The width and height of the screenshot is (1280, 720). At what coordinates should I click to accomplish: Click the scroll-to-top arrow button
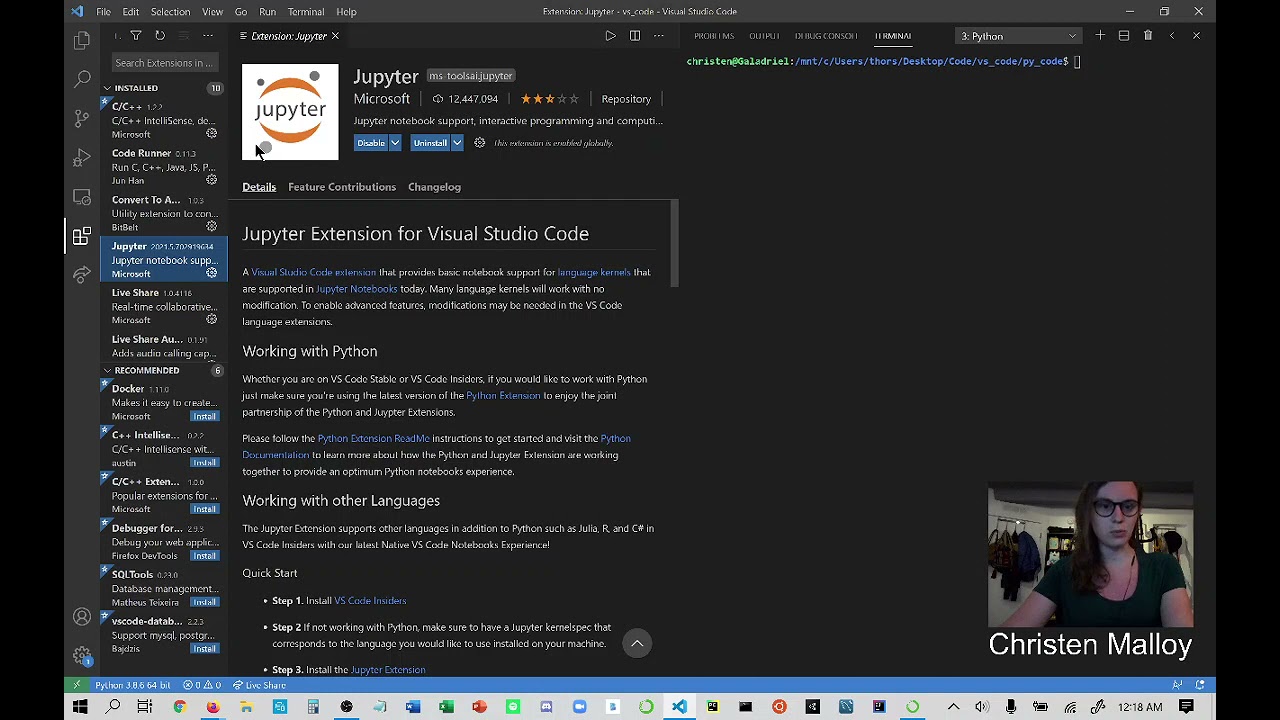coord(637,643)
